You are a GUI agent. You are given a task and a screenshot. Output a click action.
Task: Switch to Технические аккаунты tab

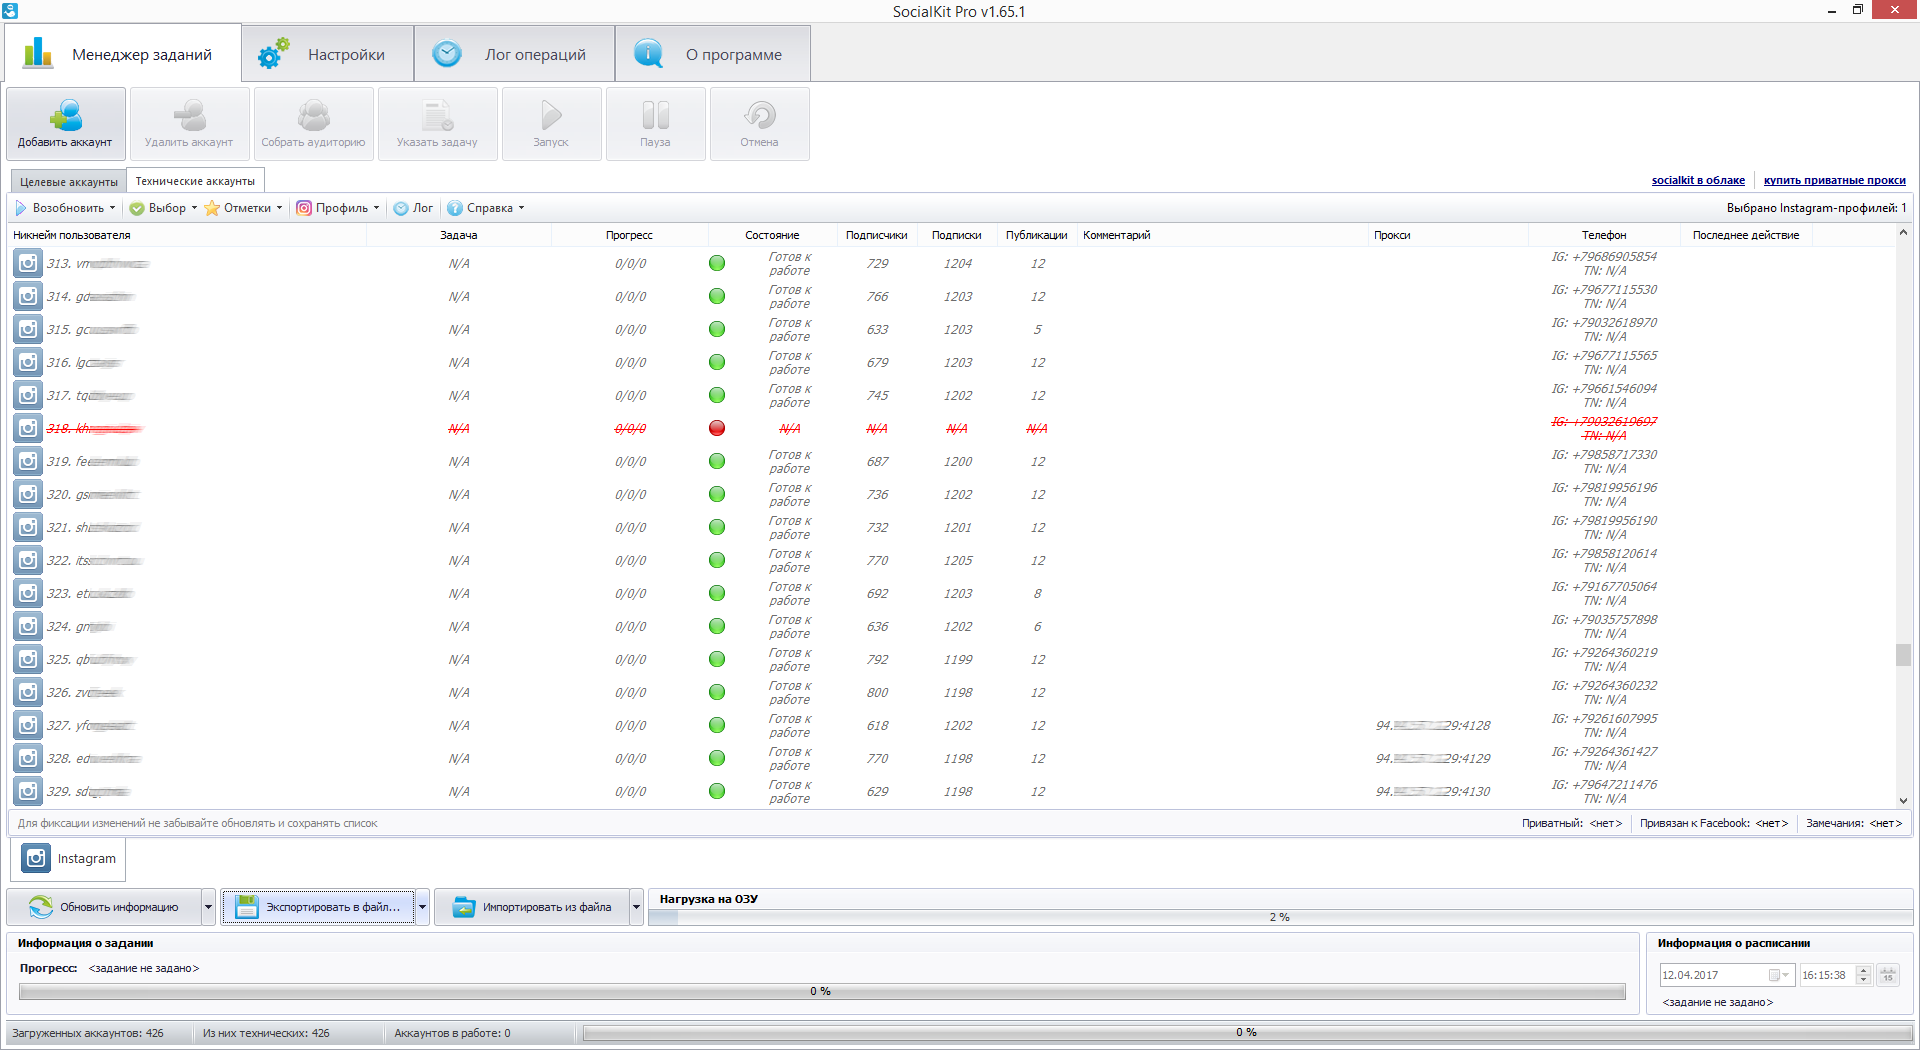point(195,181)
